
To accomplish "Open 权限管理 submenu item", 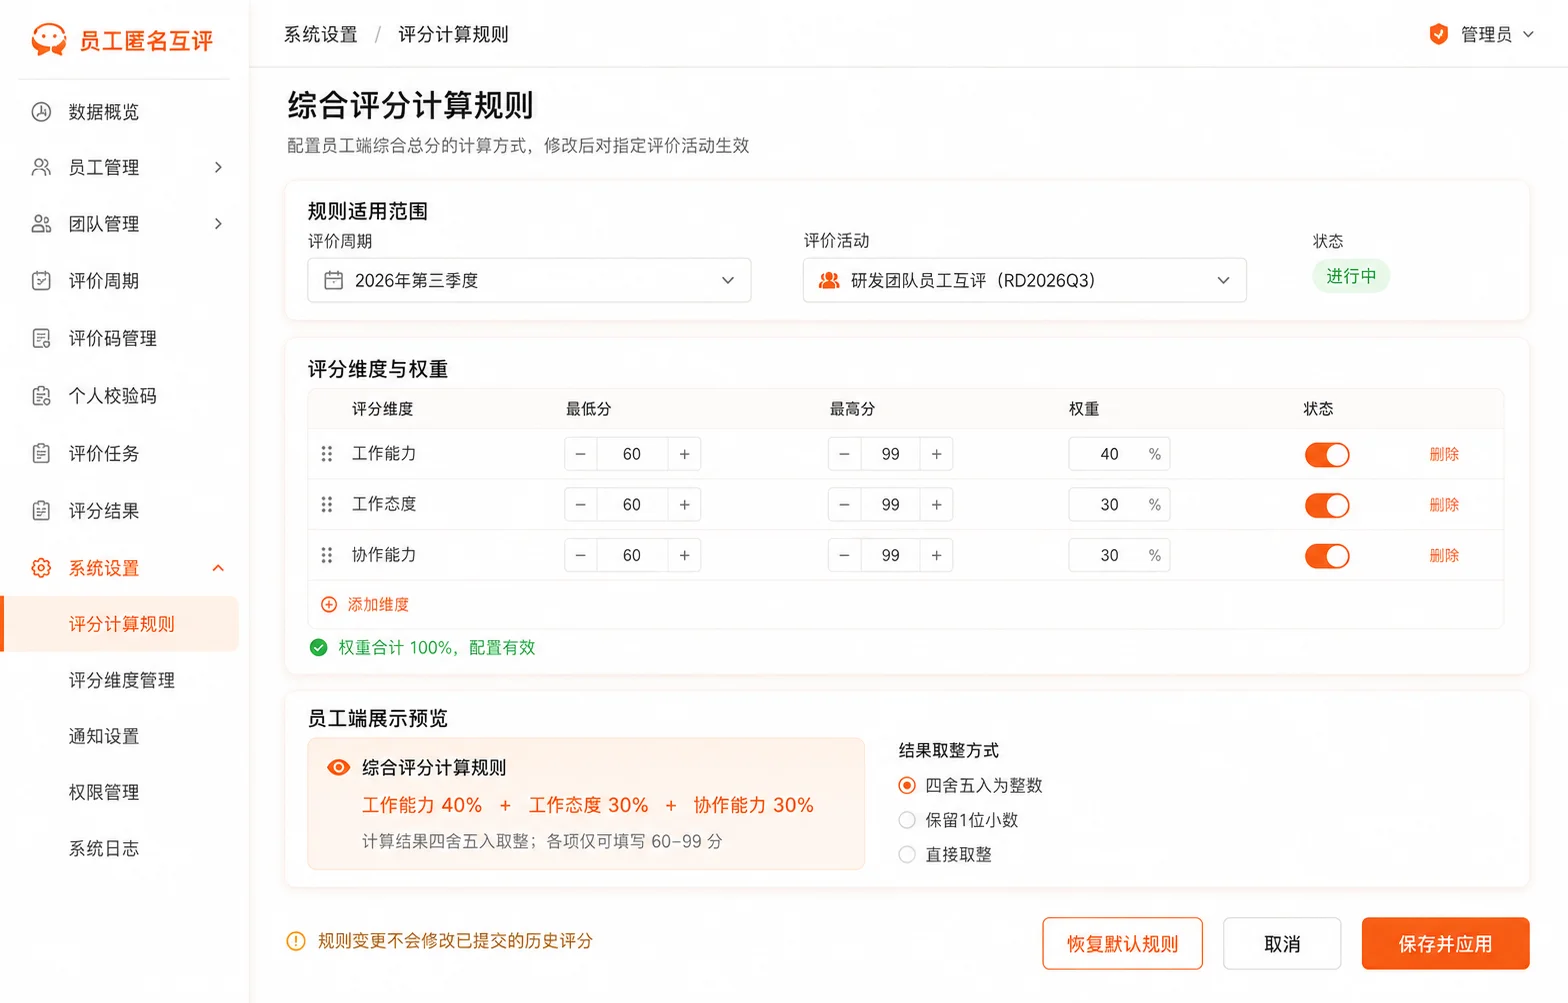I will pyautogui.click(x=103, y=792).
